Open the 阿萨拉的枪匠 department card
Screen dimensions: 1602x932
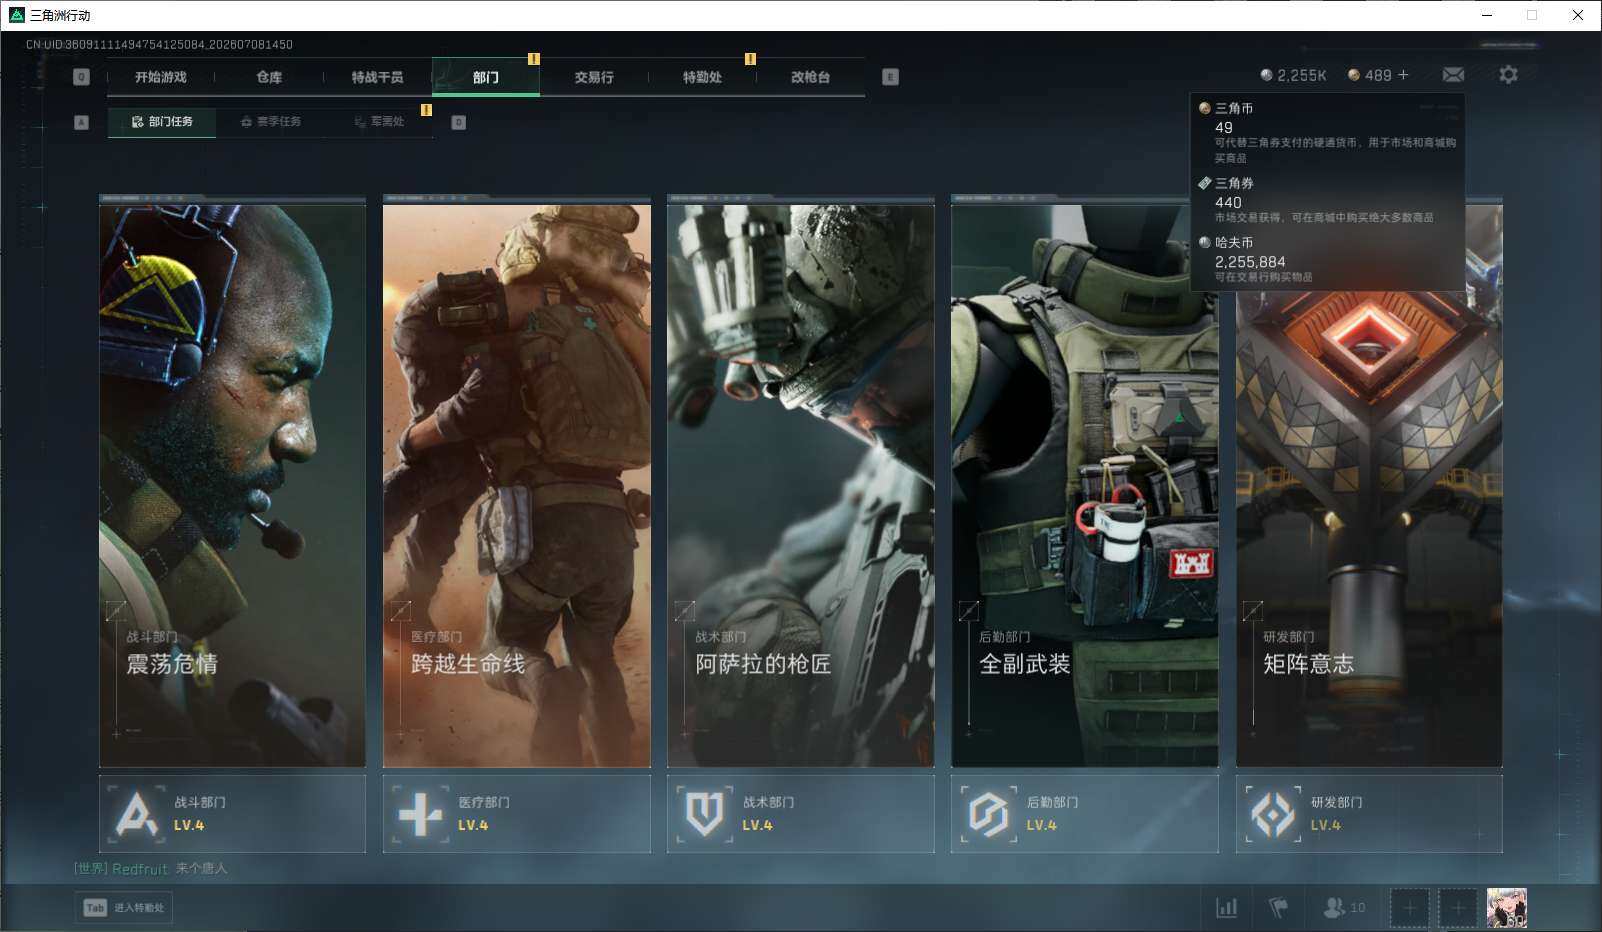(x=801, y=482)
